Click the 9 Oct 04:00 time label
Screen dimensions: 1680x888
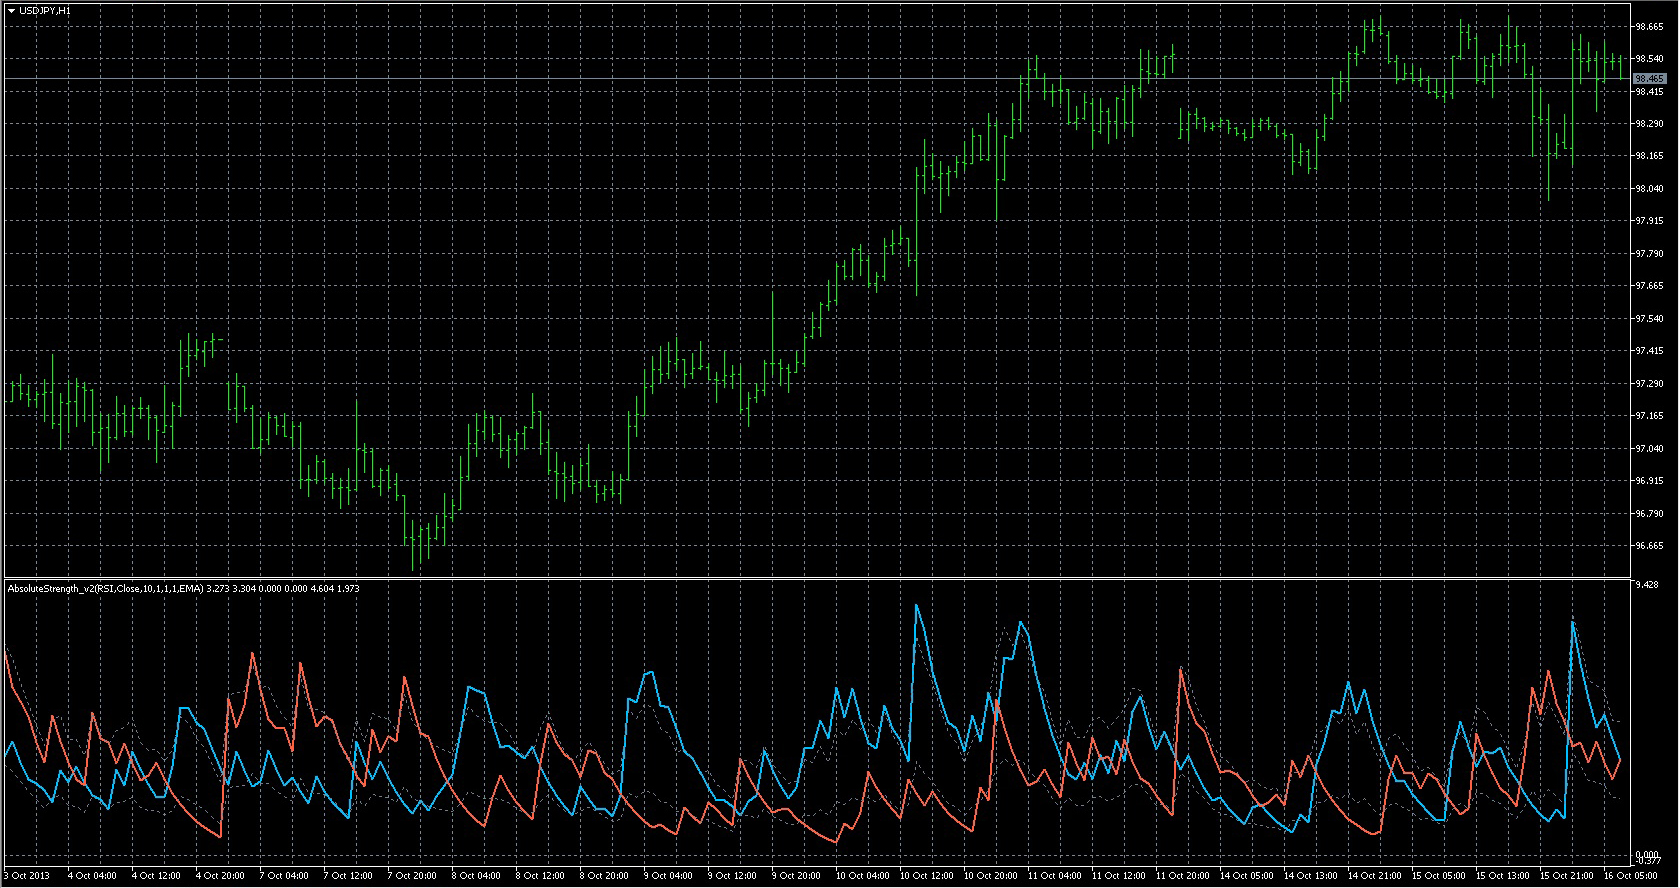[668, 876]
